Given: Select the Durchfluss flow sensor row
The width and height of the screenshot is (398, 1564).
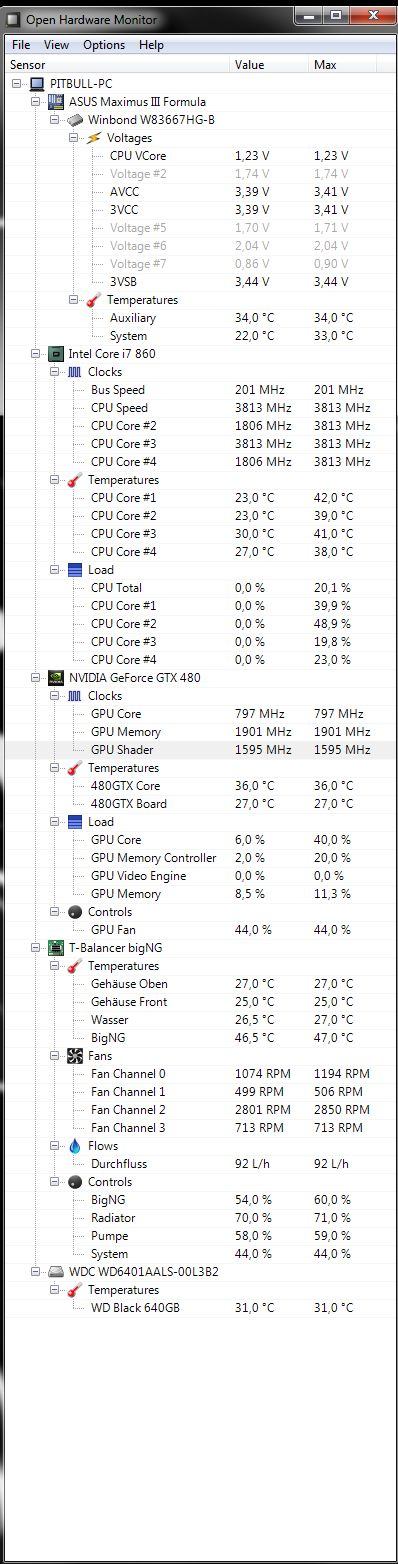Looking at the screenshot, I should (x=199, y=1164).
